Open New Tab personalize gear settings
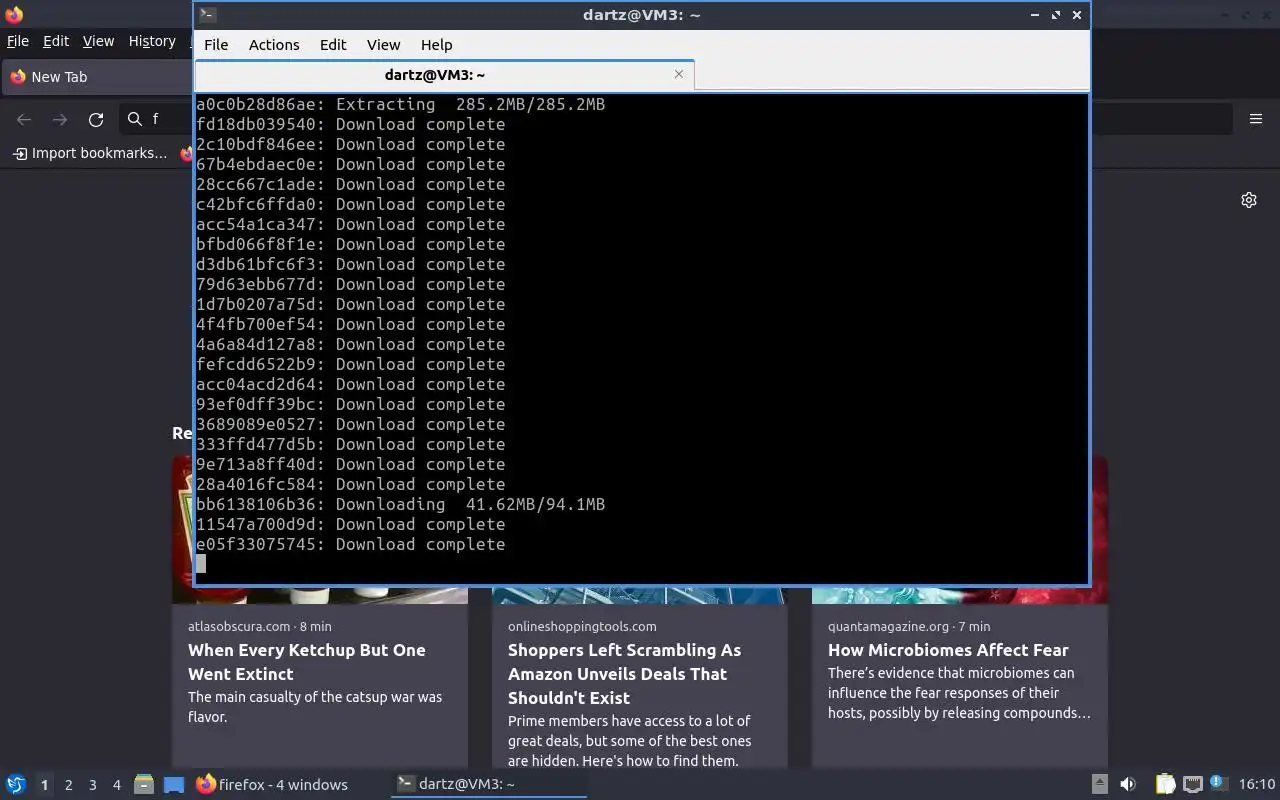 [1249, 200]
